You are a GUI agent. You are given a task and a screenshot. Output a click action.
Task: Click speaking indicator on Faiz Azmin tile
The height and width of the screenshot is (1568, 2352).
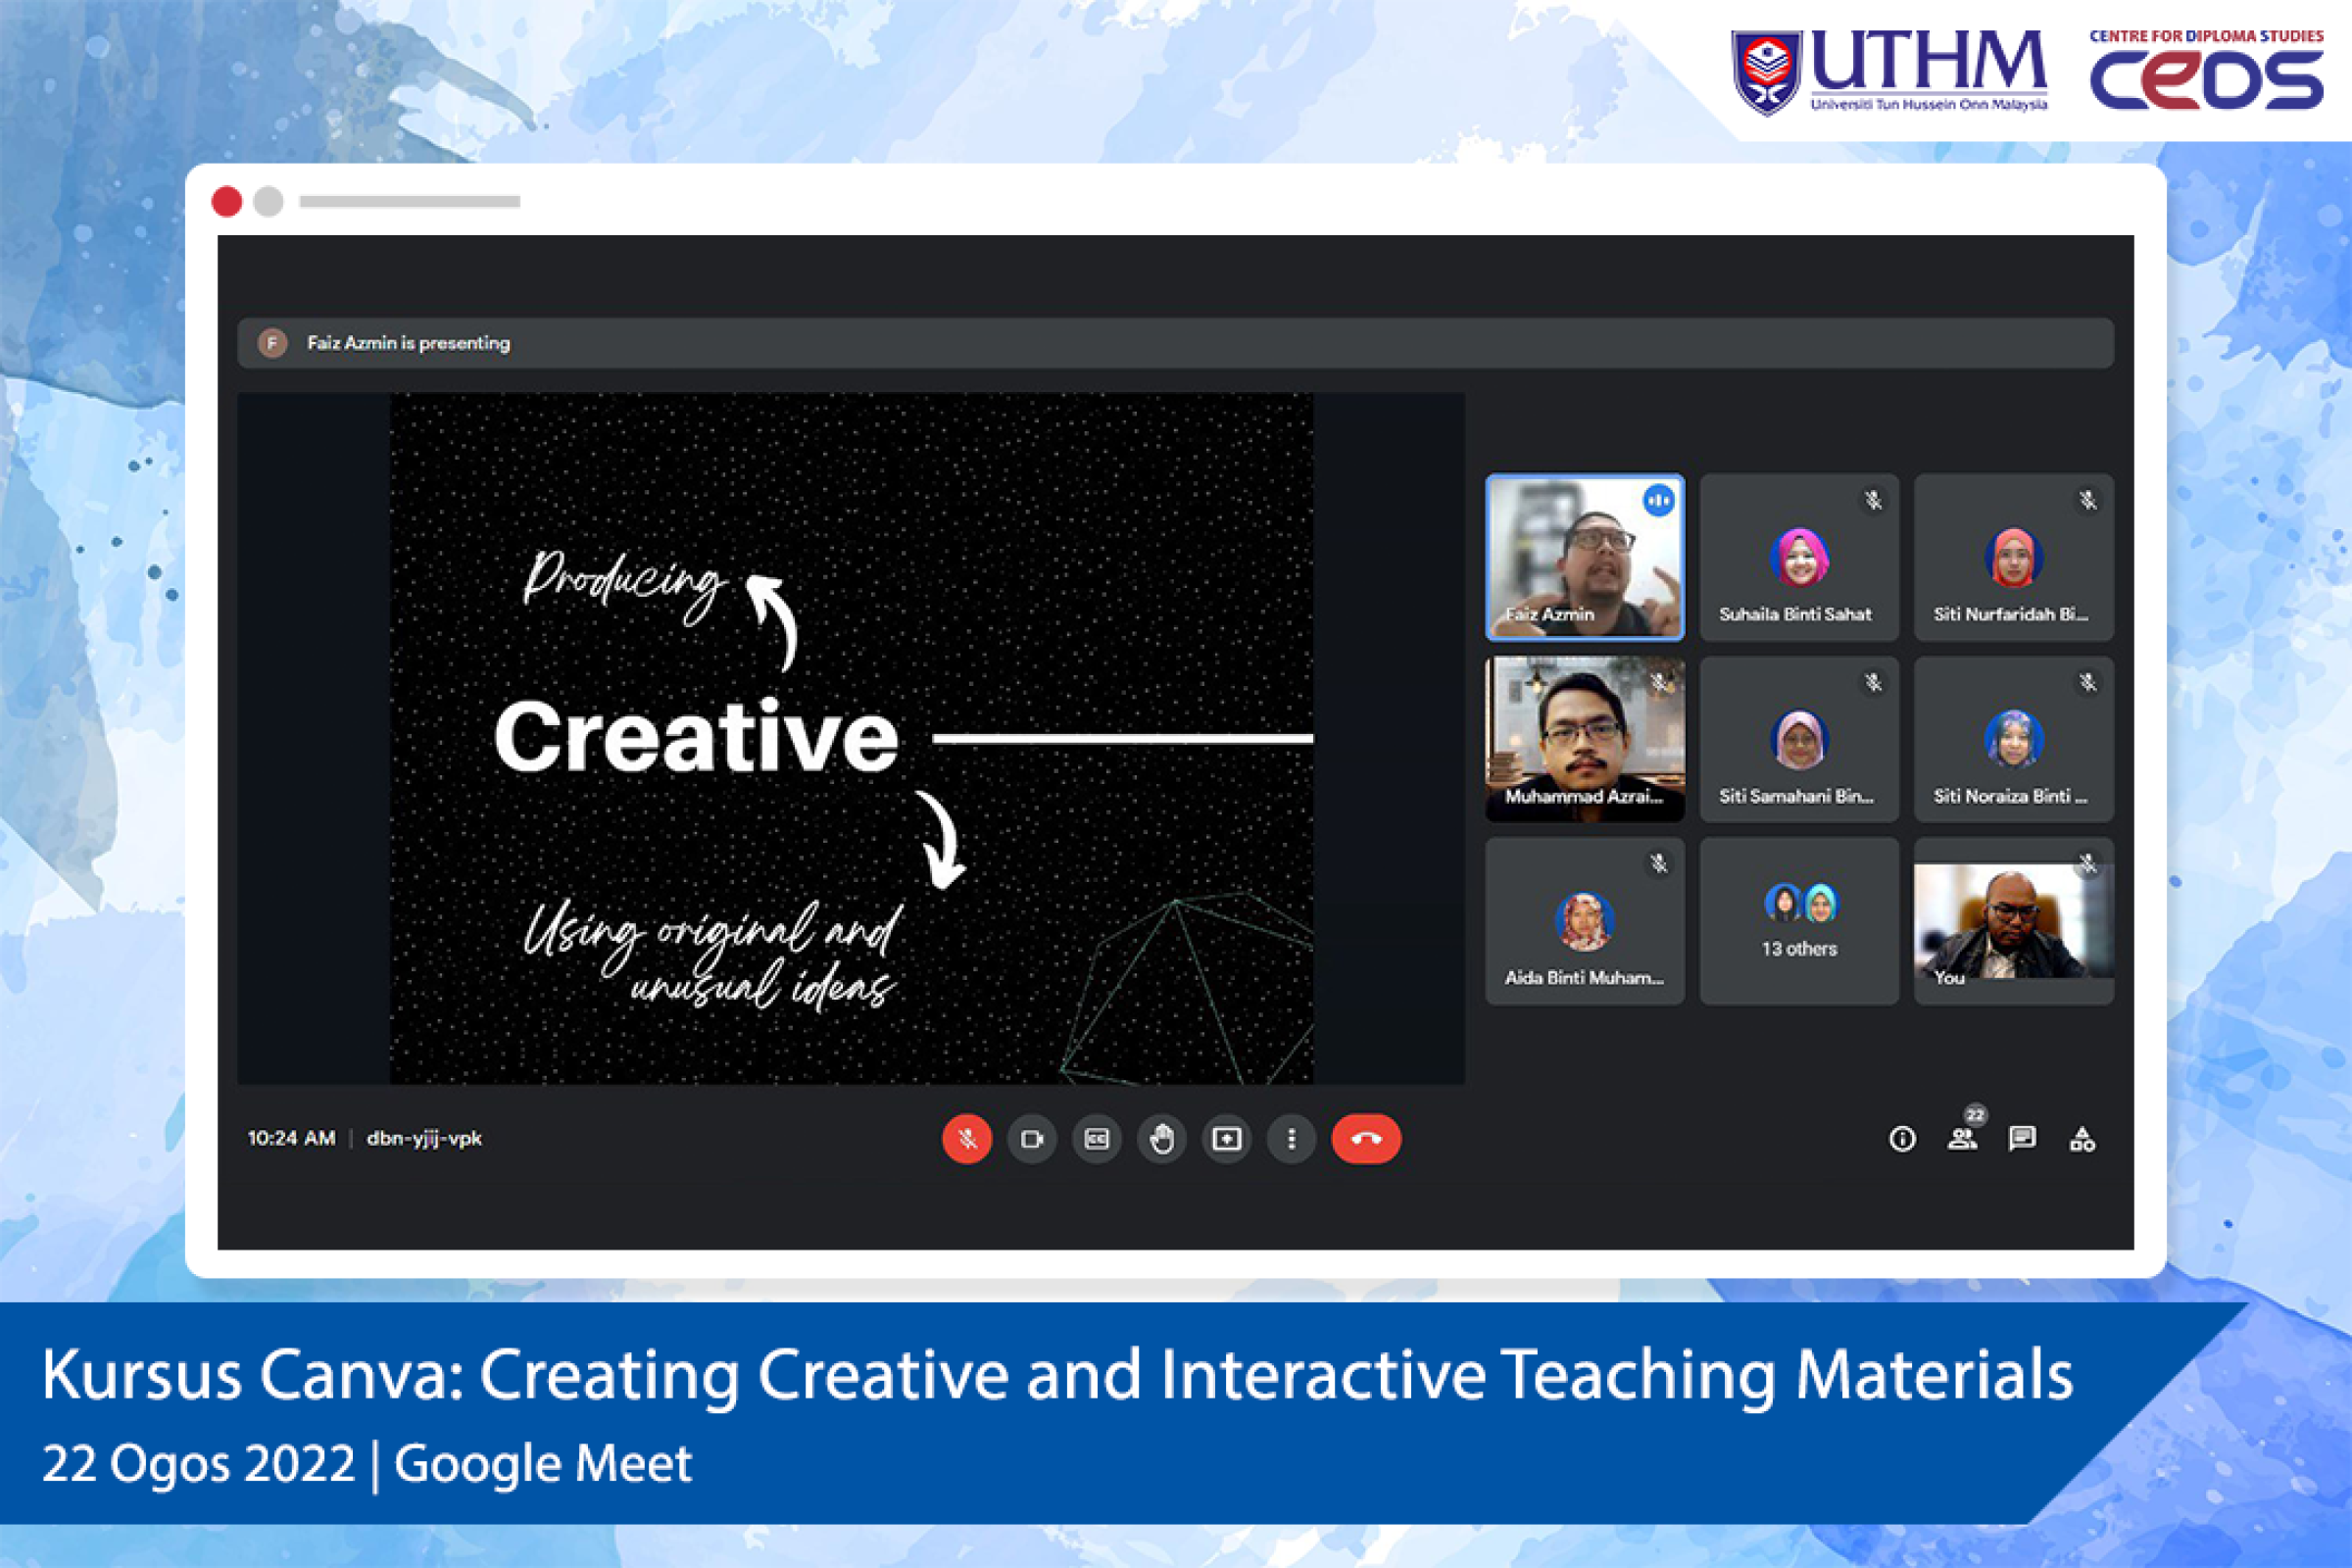(x=1658, y=500)
